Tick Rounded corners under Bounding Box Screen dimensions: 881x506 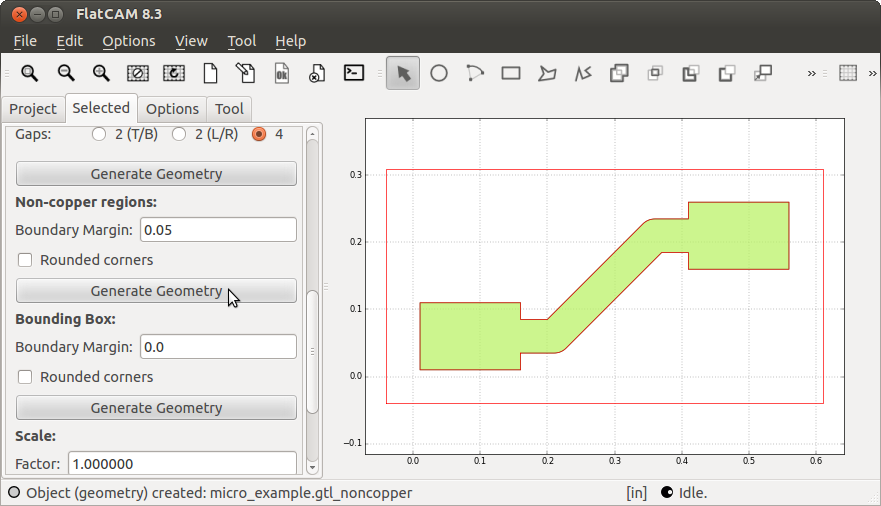[x=25, y=377]
